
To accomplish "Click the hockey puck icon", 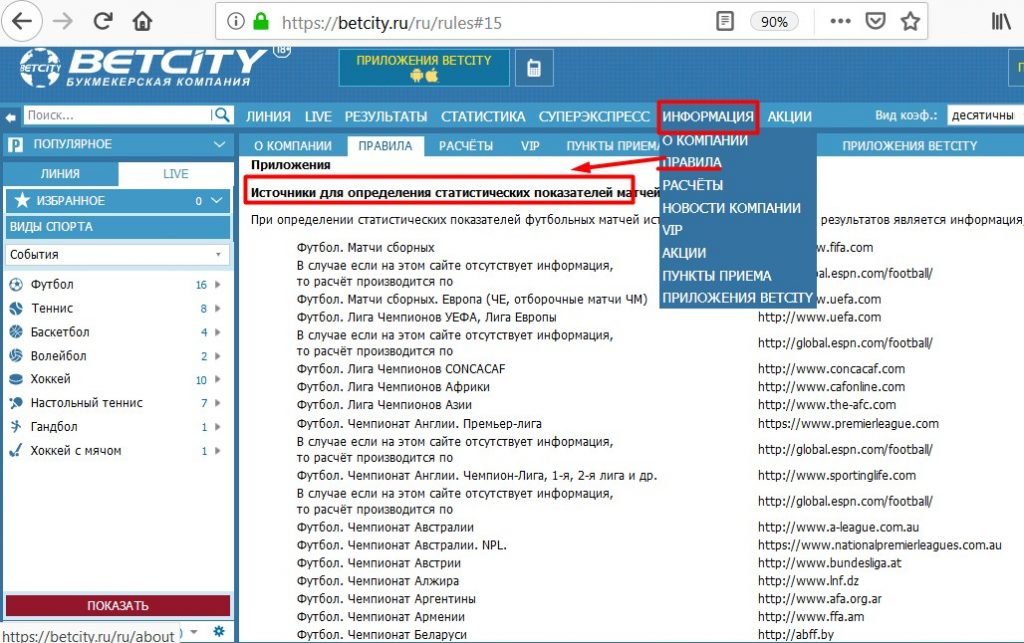I will [x=16, y=379].
